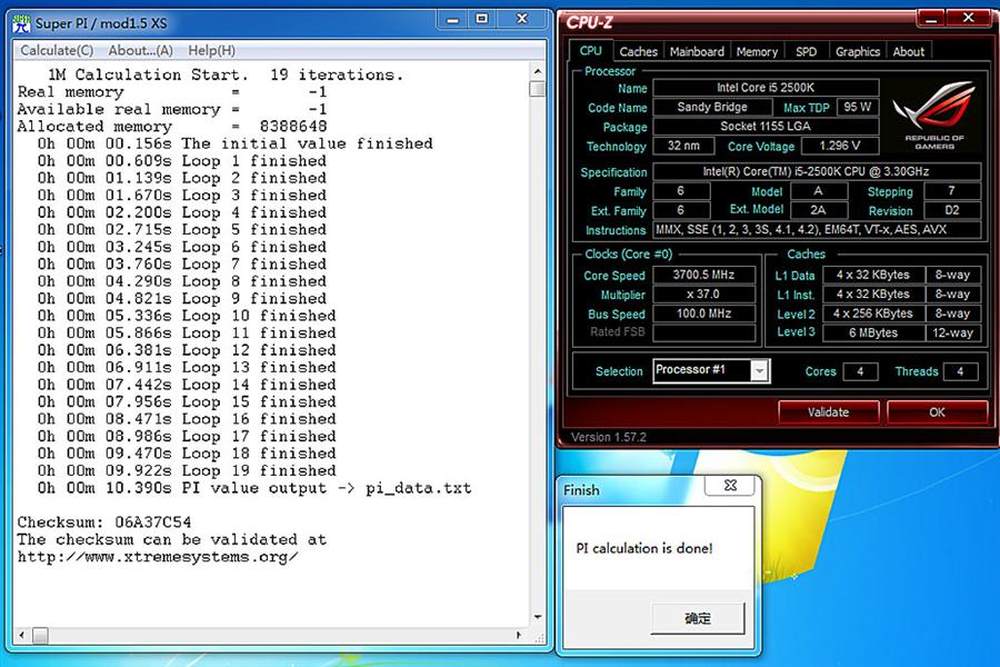Click the Stepping value 7
The height and width of the screenshot is (667, 1000).
pos(952,191)
